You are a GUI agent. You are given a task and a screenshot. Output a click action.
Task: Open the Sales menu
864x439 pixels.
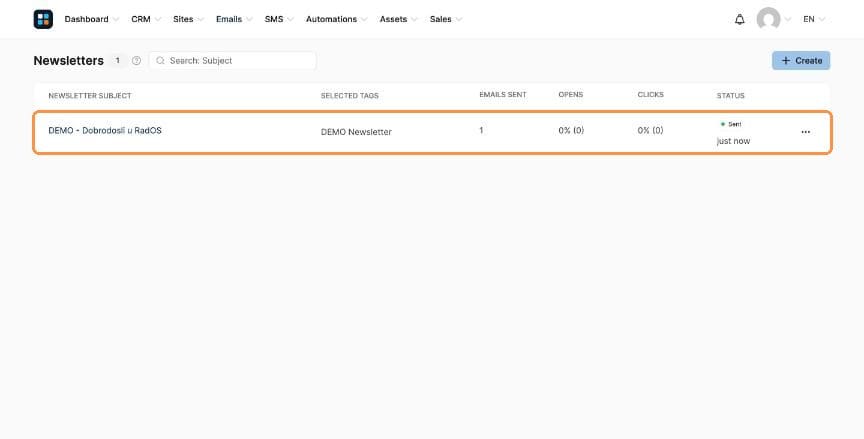coord(445,19)
